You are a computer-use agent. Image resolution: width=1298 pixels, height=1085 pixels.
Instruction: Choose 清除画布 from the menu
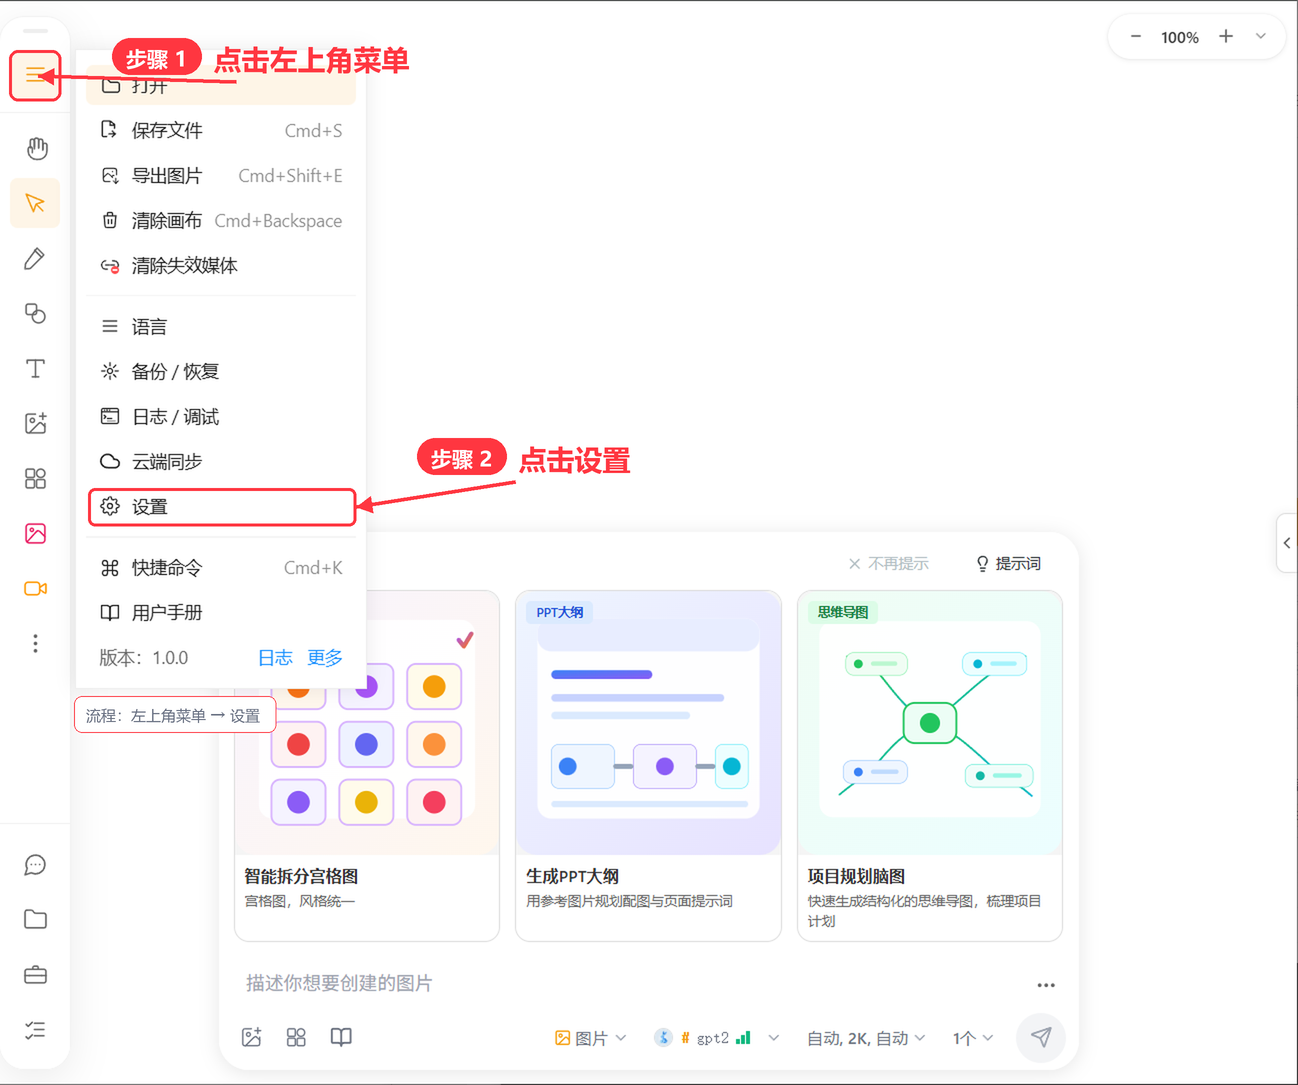click(x=221, y=221)
